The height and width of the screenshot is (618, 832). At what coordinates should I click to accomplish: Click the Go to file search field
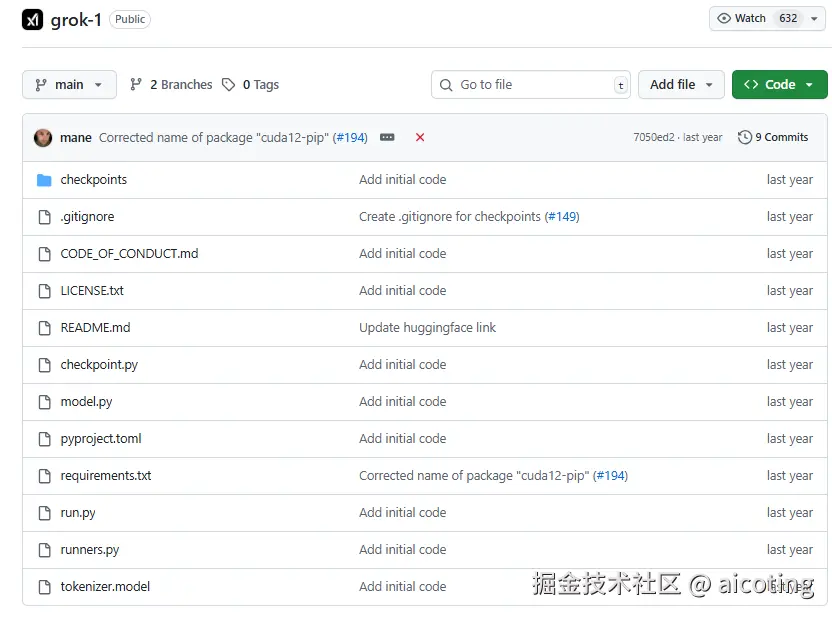tap(531, 85)
